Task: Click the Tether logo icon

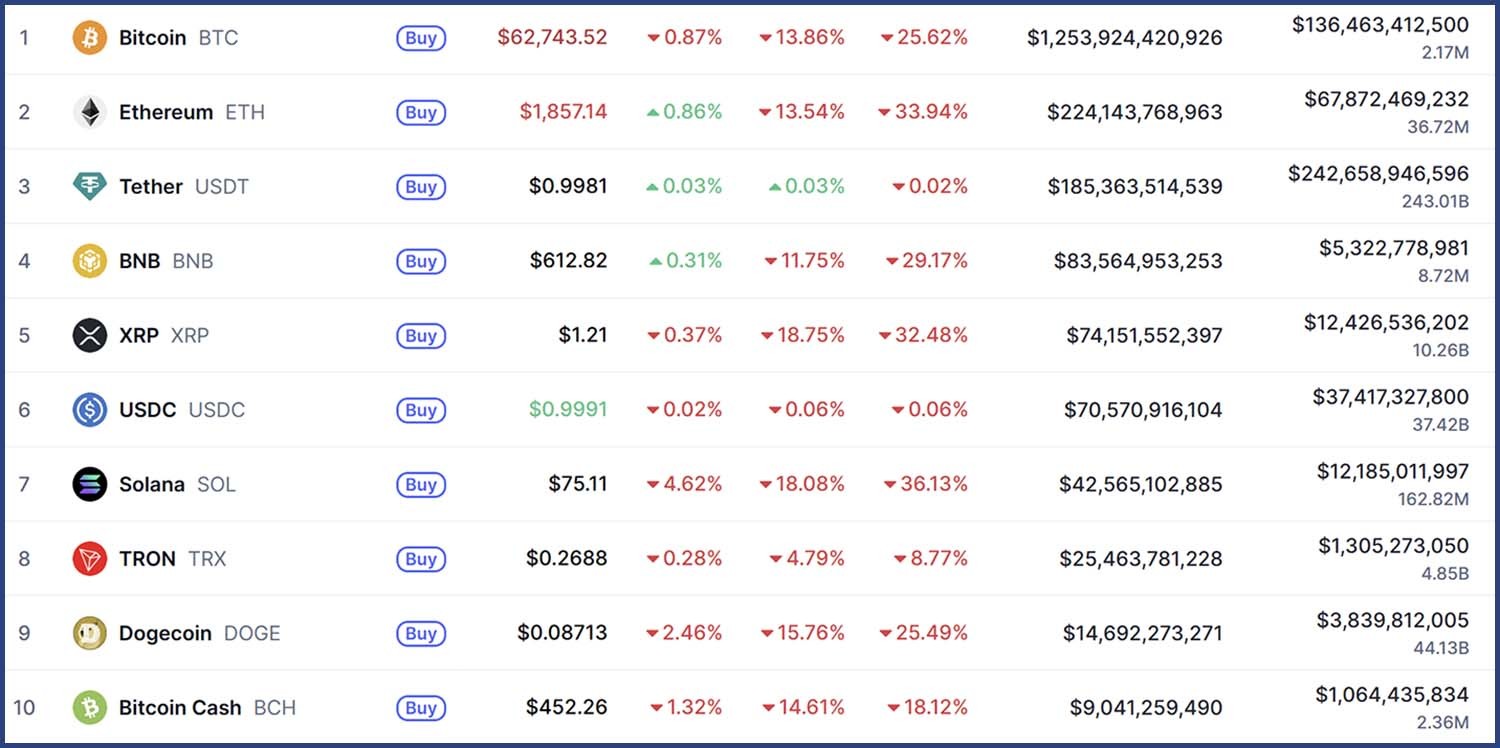Action: pyautogui.click(x=90, y=187)
